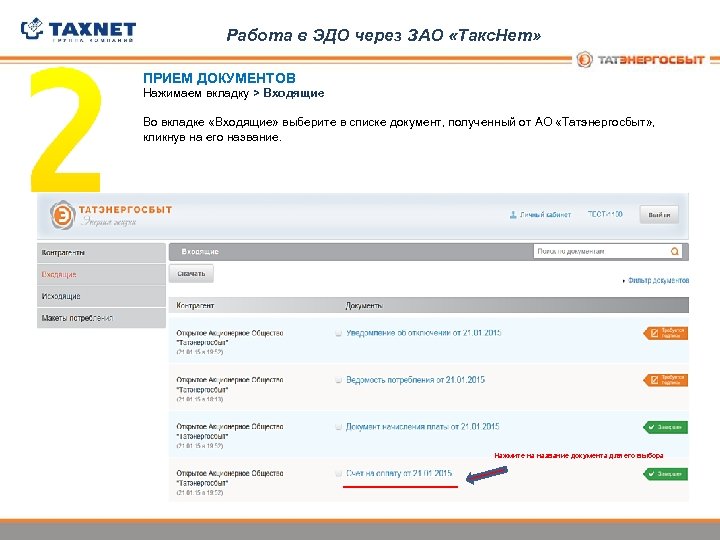Click the Документы column header
This screenshot has height=540, width=720.
364,305
